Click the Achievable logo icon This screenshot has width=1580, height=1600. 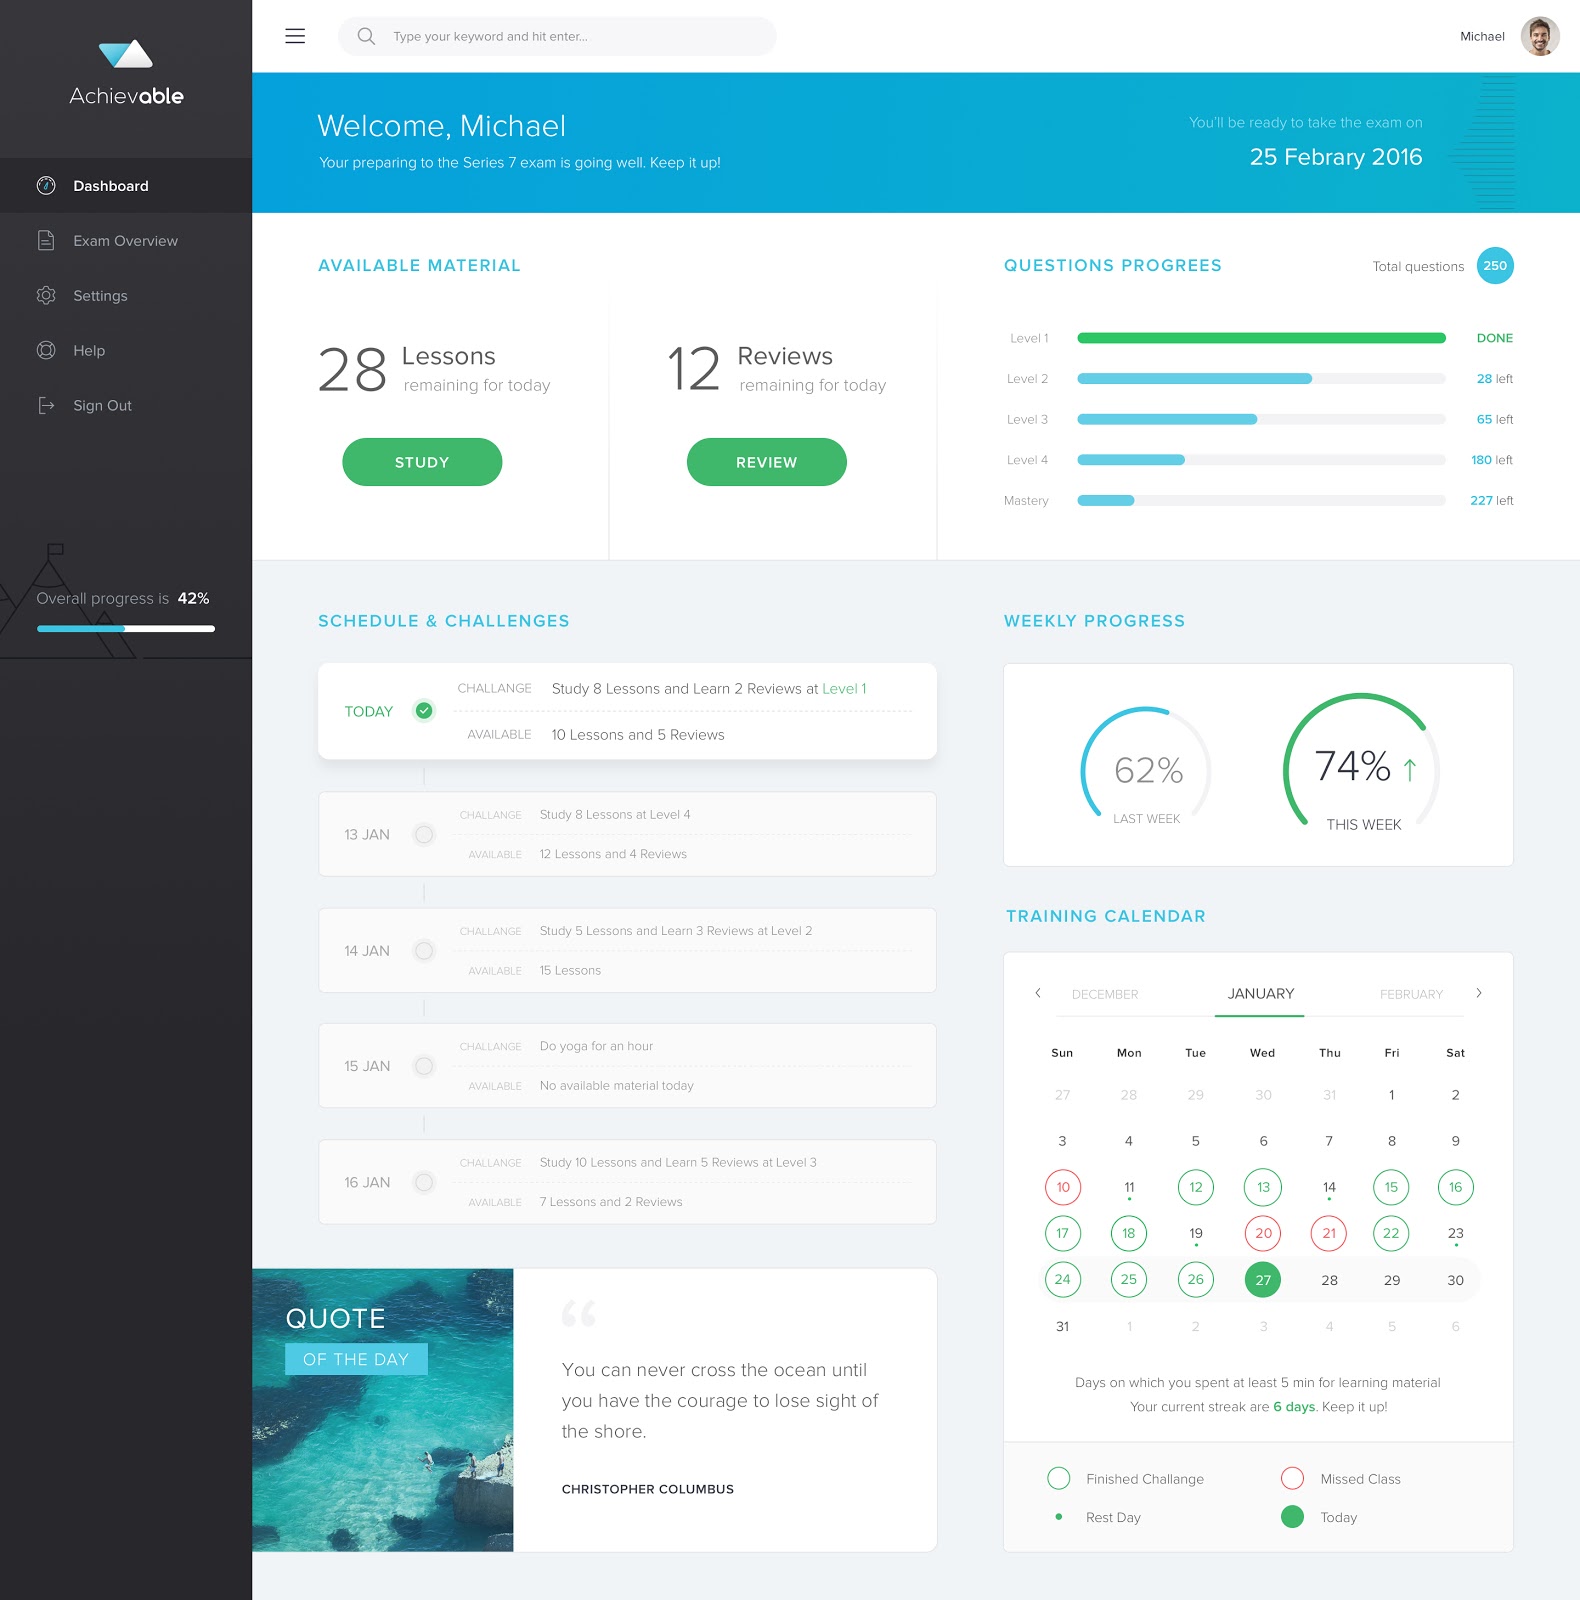point(126,54)
